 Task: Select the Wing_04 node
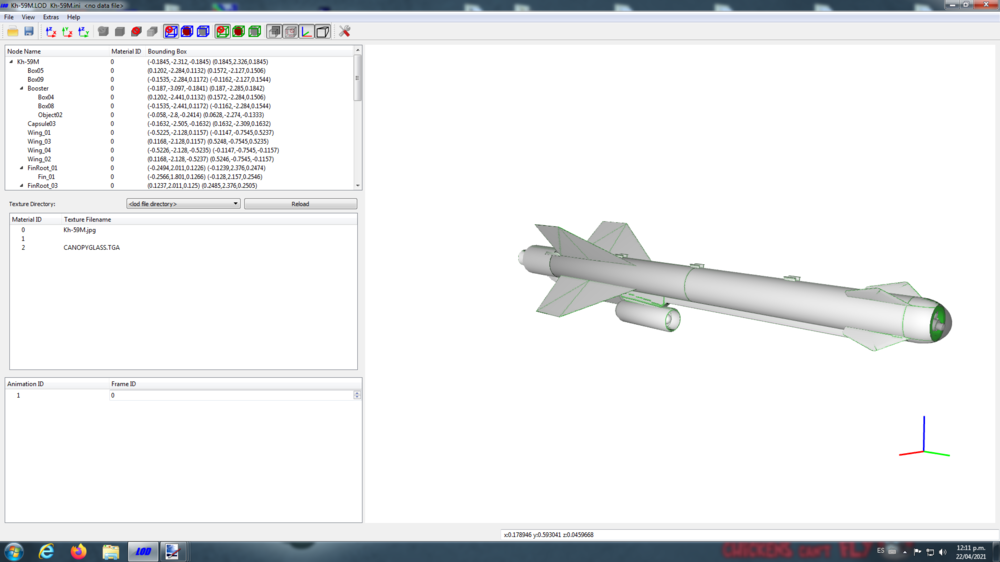[39, 151]
